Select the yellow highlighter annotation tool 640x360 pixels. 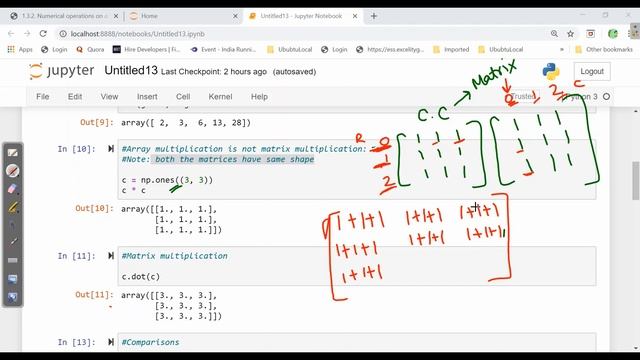pyautogui.click(x=13, y=207)
